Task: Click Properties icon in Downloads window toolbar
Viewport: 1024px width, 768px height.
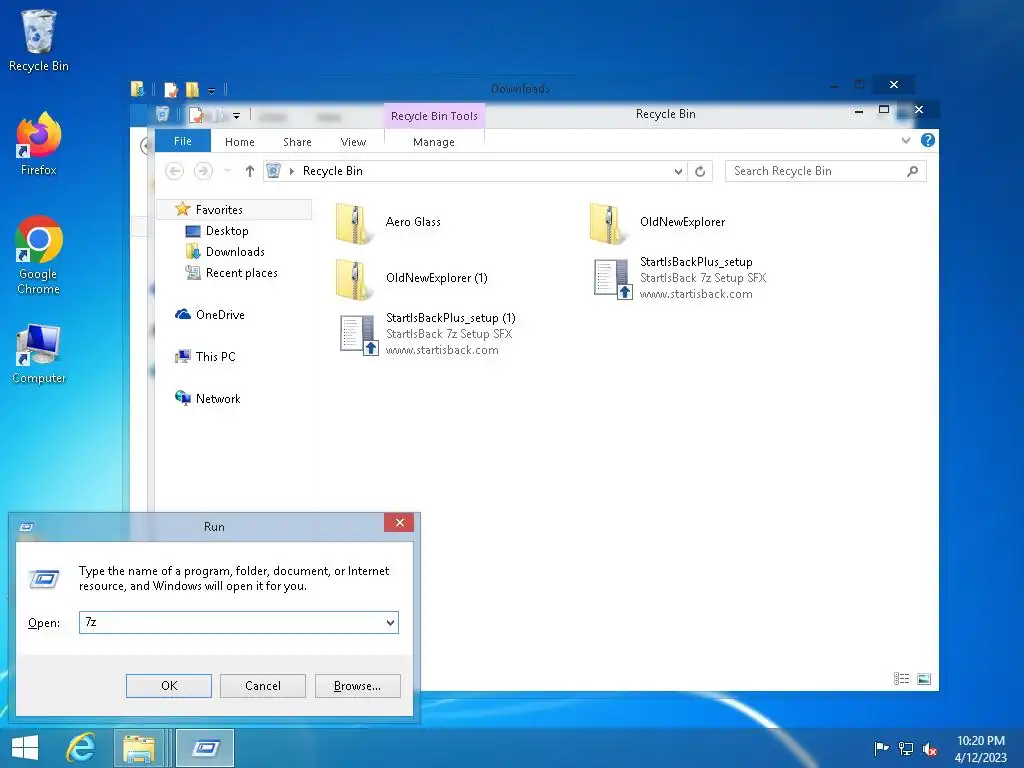Action: click(170, 89)
